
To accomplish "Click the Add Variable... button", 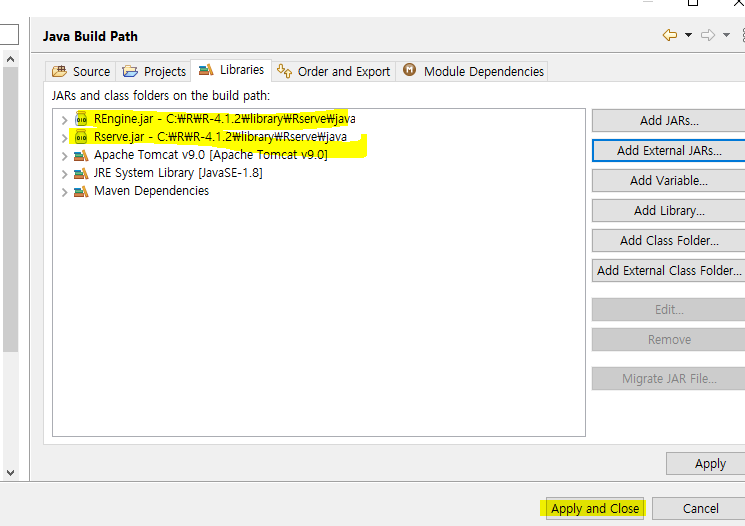I will coord(669,181).
